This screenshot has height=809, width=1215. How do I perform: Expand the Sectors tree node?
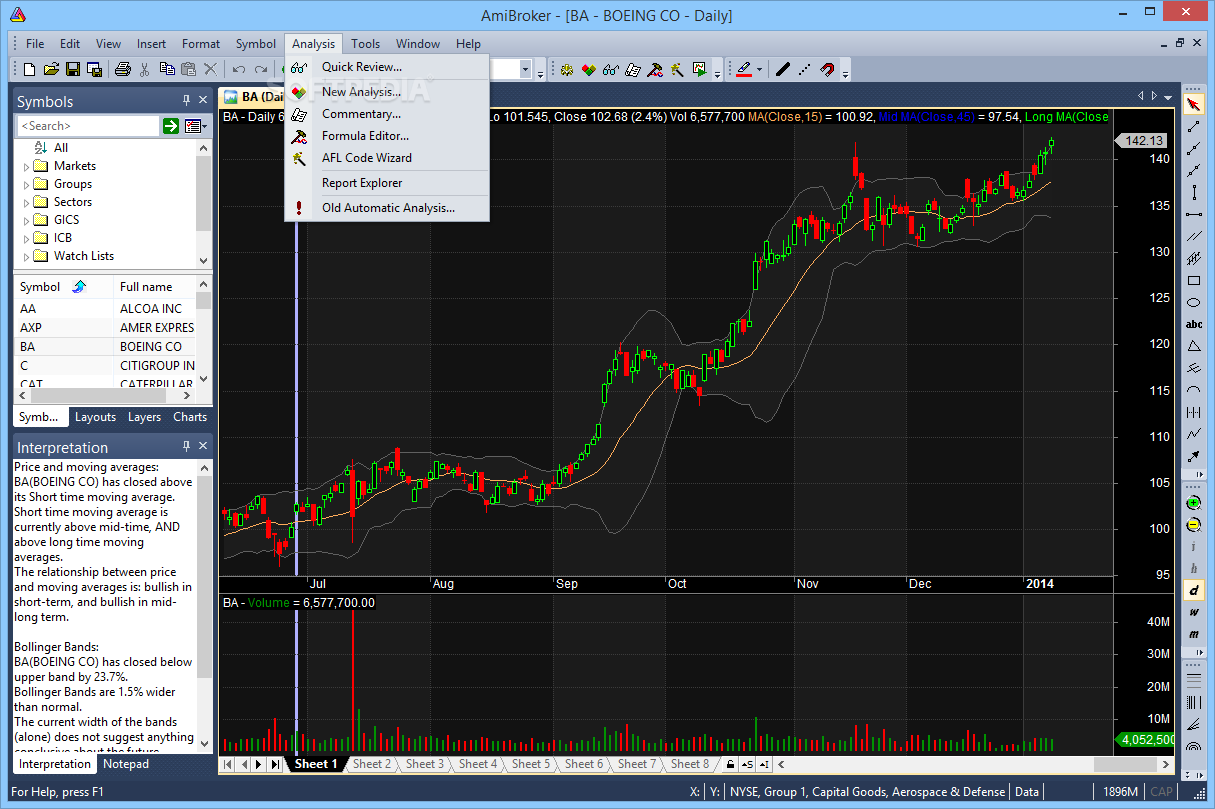[x=26, y=202]
